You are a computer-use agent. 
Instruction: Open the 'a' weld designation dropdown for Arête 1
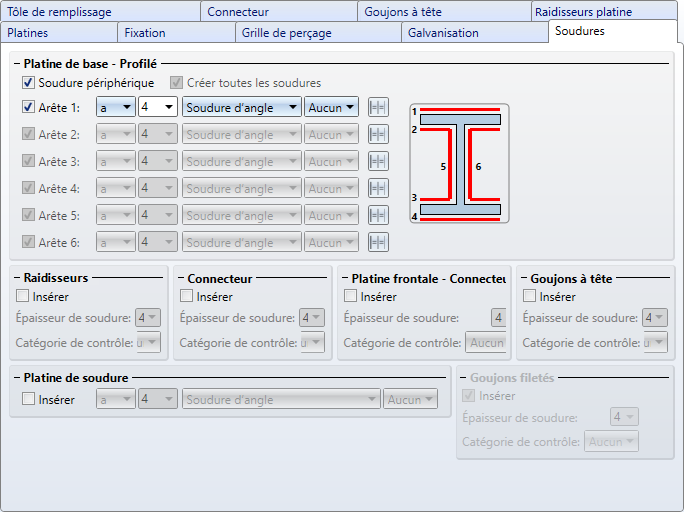[x=115, y=107]
